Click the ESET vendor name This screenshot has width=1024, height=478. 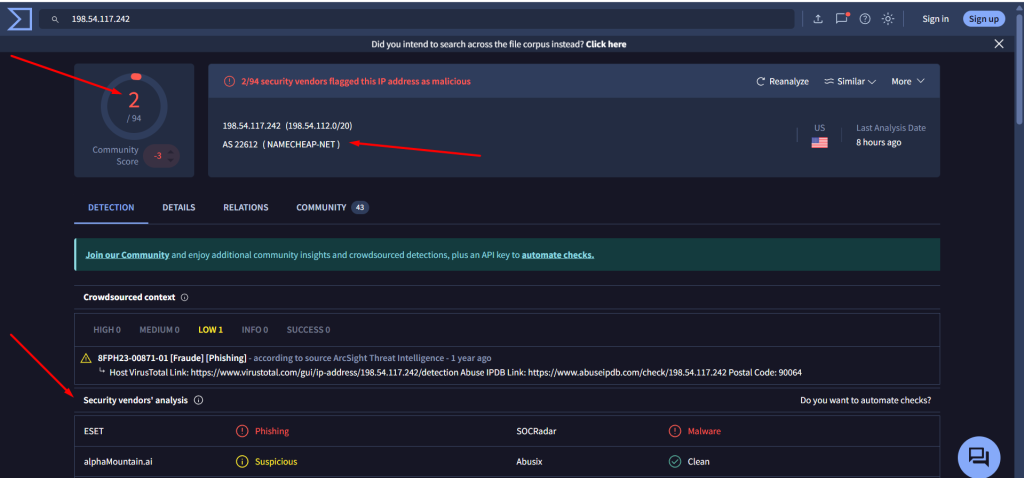pos(94,431)
